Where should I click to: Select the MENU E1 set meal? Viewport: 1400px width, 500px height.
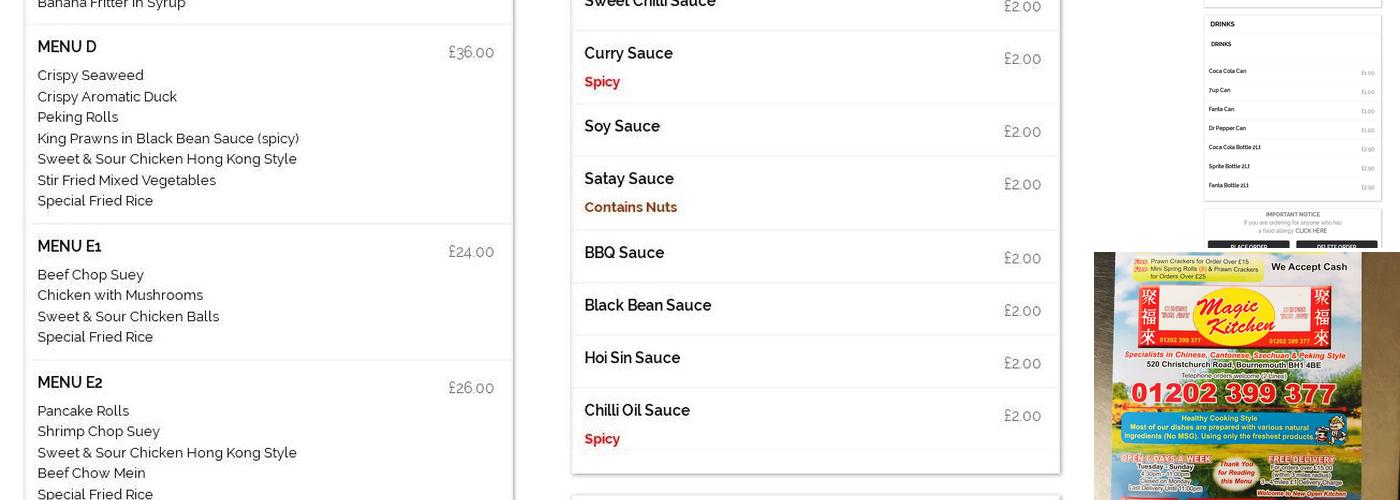(x=69, y=246)
